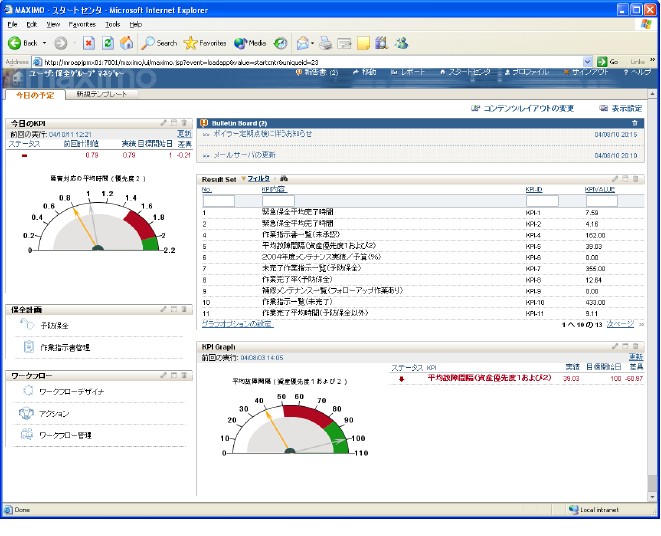Click the KPI ID filter input field

(x=541, y=201)
